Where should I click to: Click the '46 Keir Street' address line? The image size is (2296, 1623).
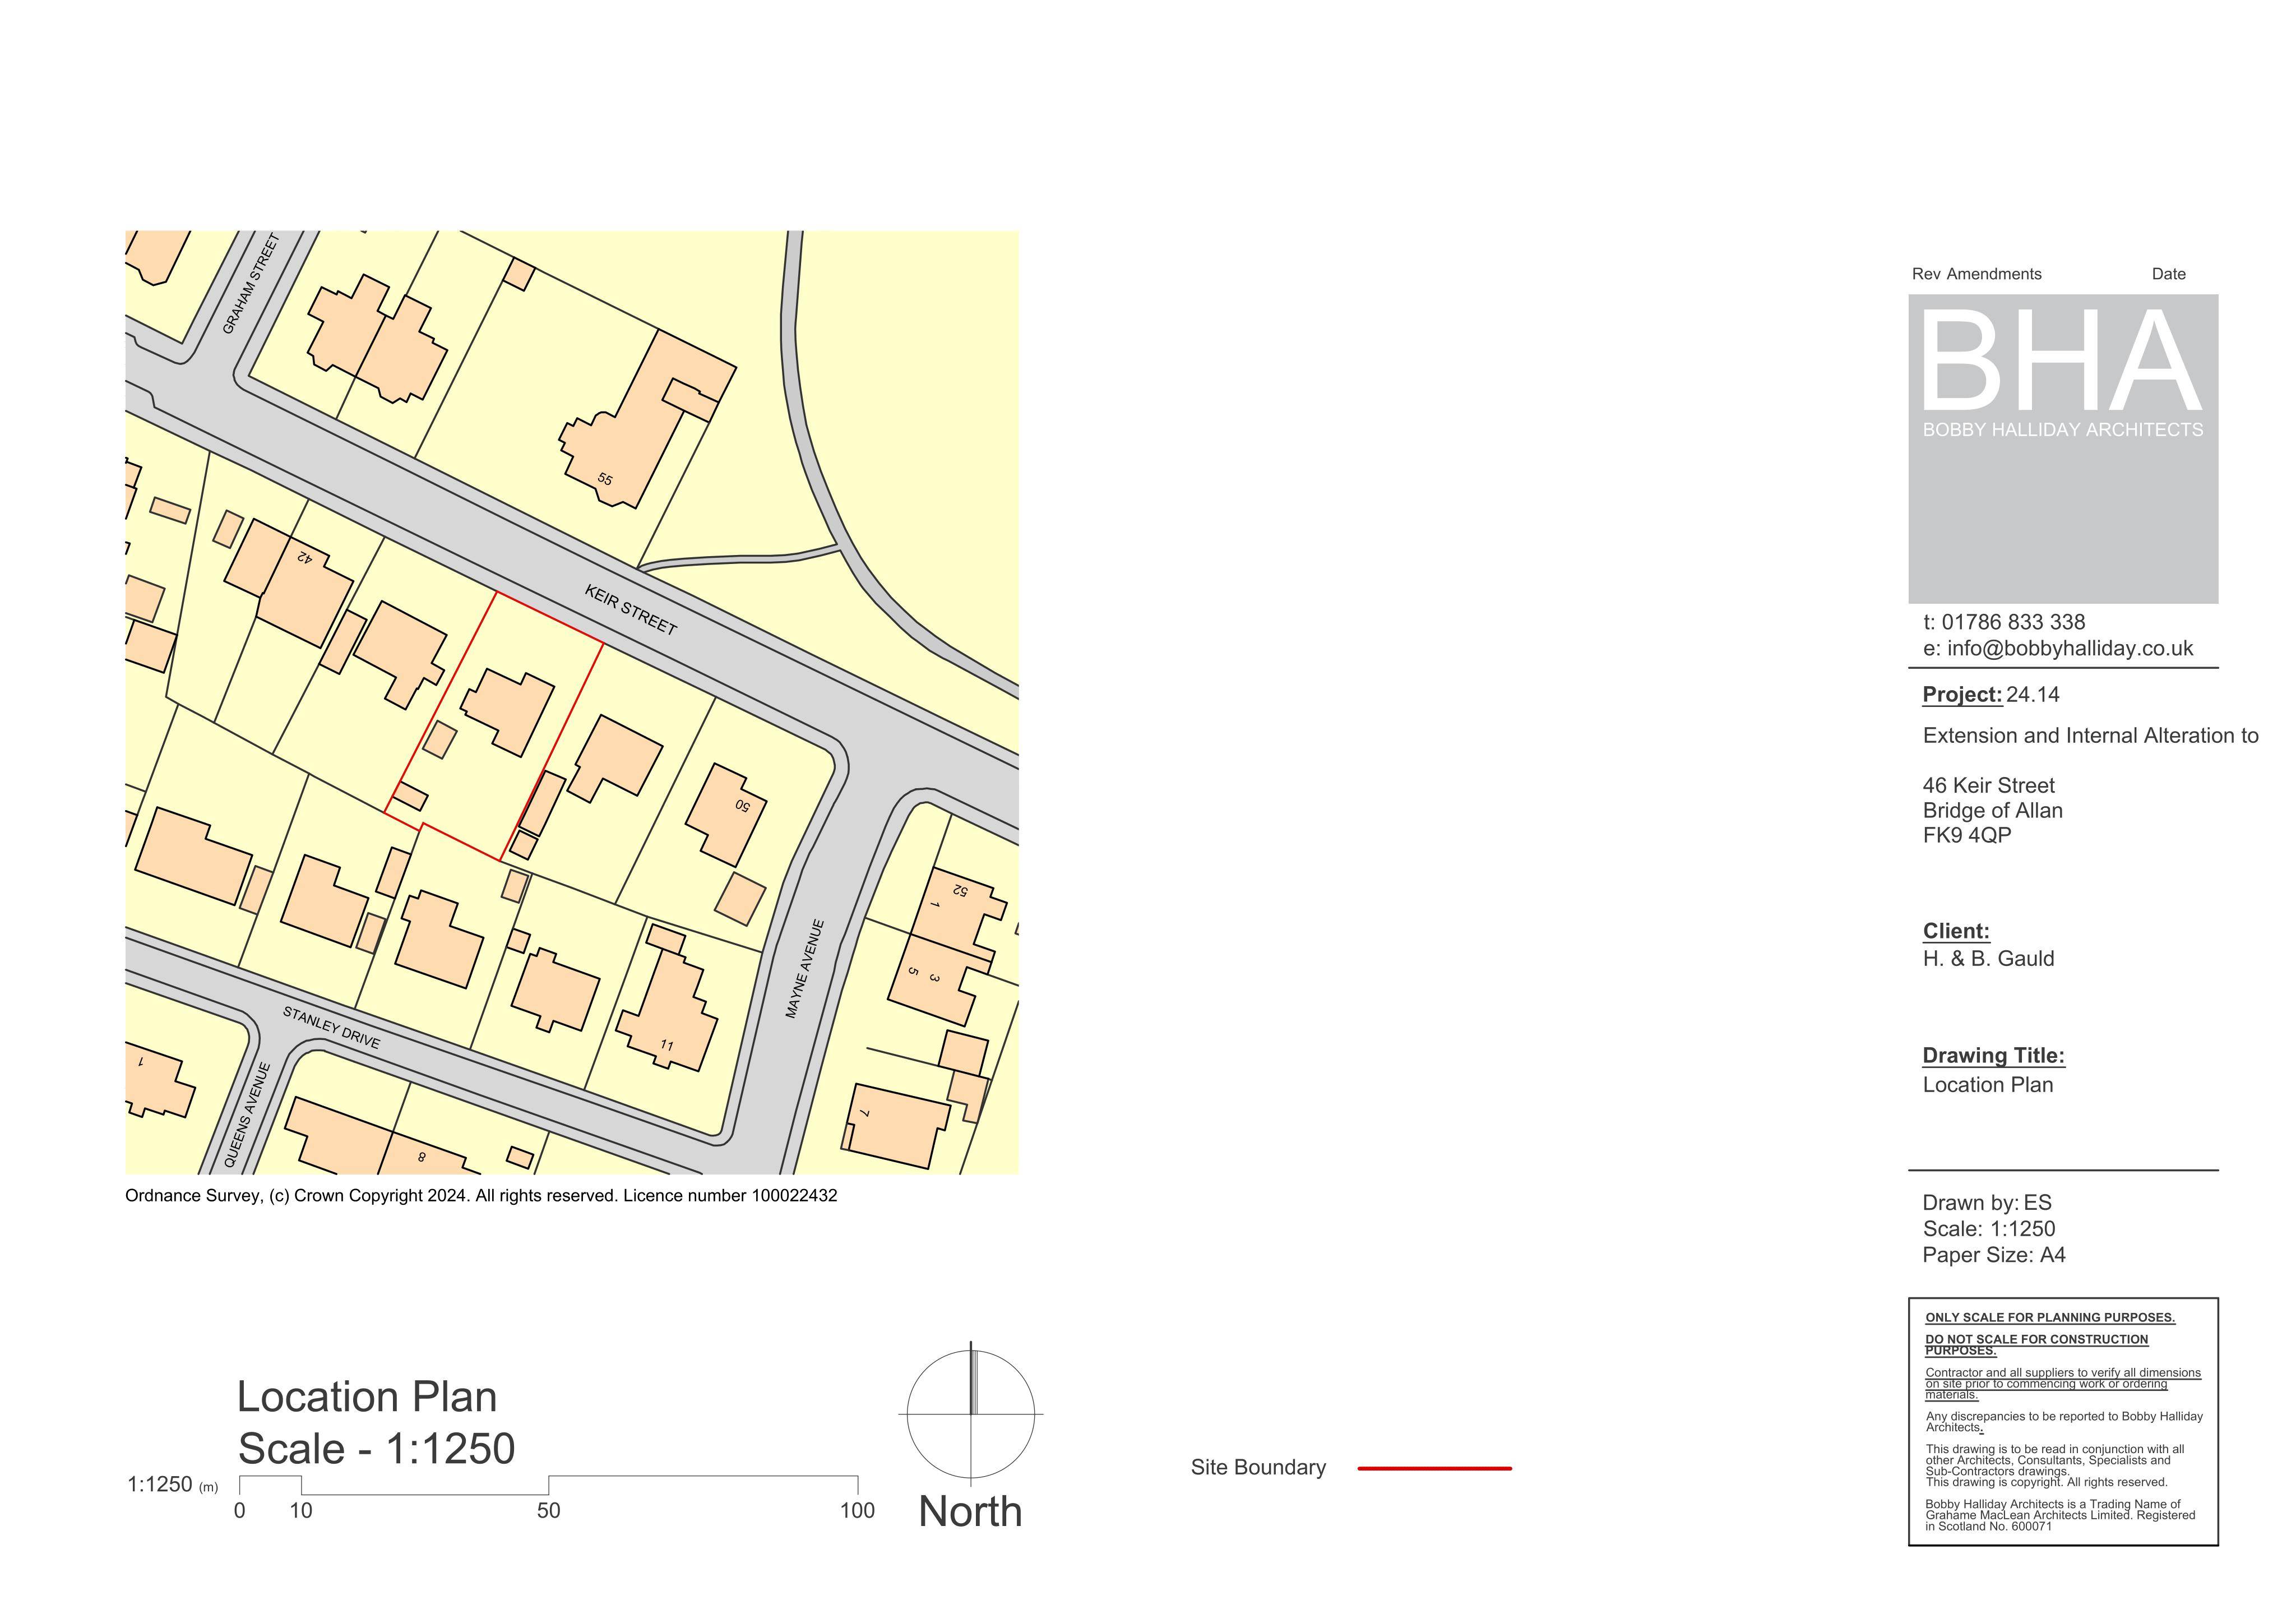tap(1988, 785)
